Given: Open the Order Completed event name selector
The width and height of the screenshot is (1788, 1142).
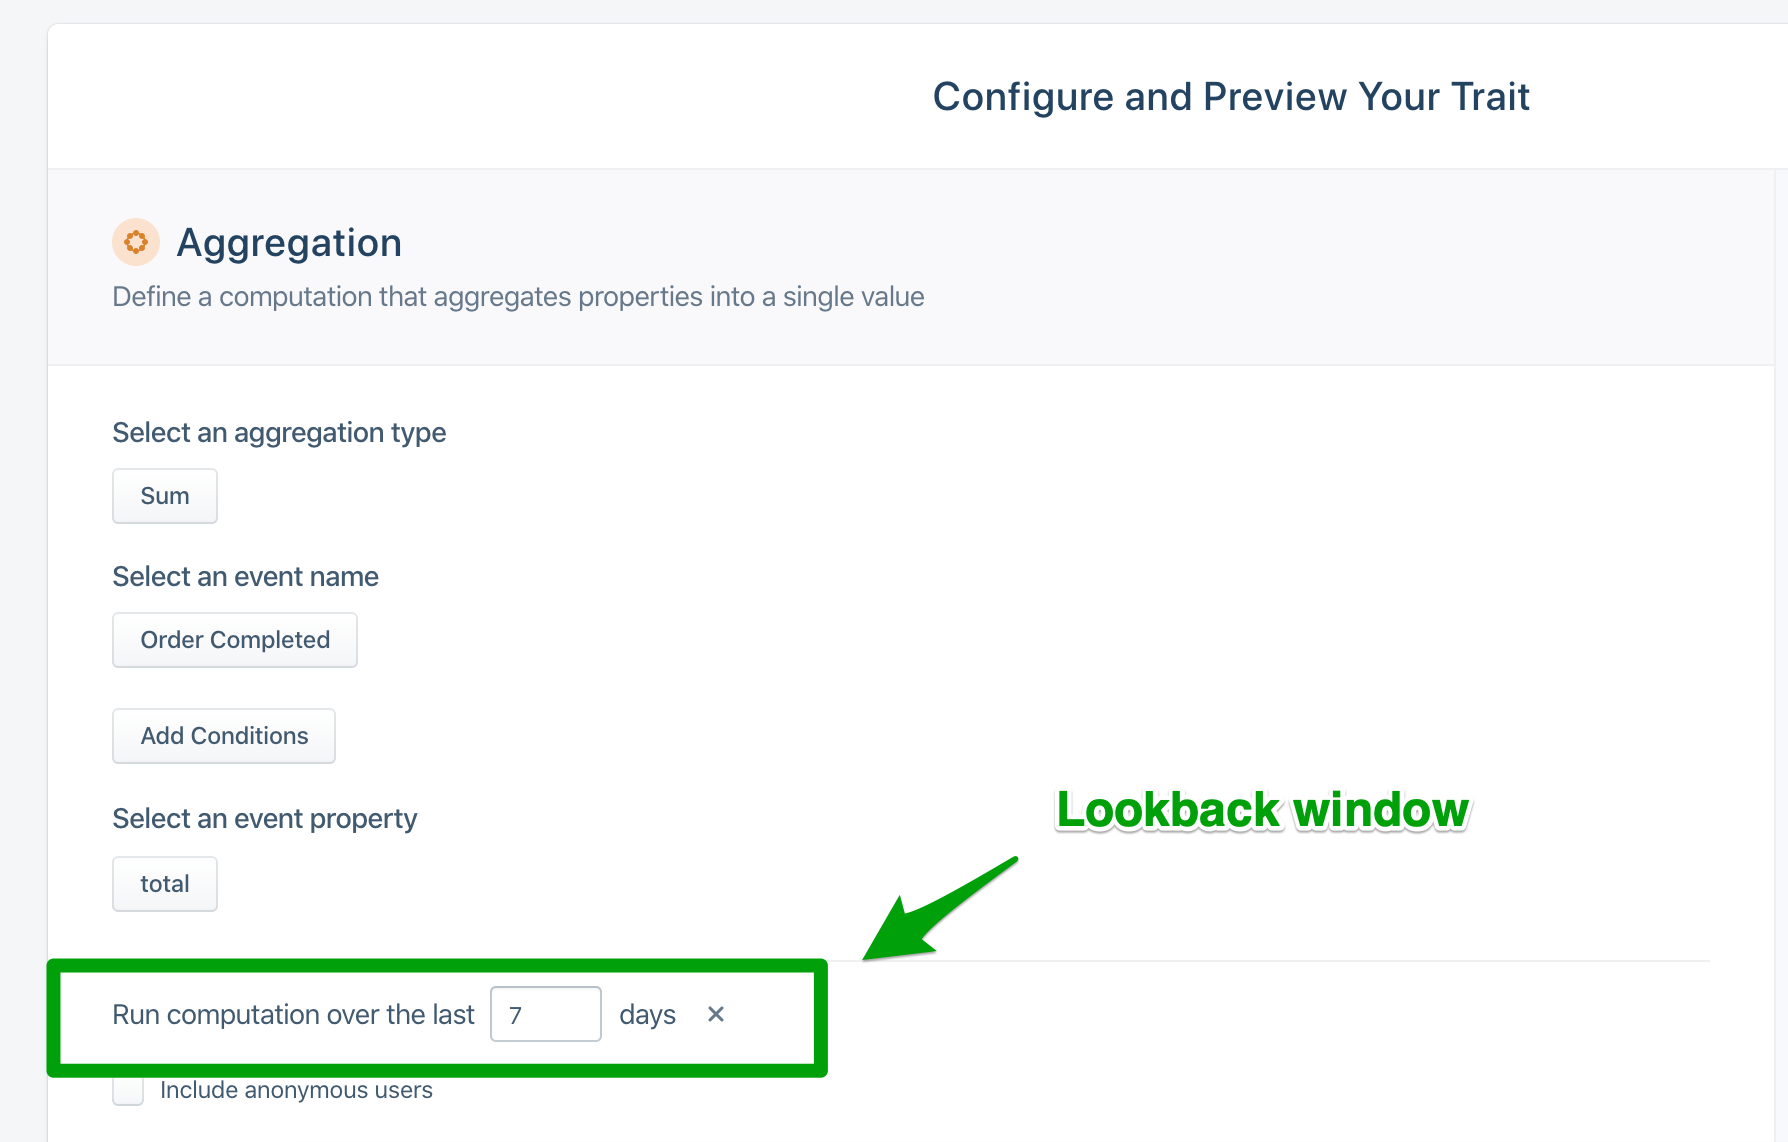Looking at the screenshot, I should pyautogui.click(x=234, y=639).
